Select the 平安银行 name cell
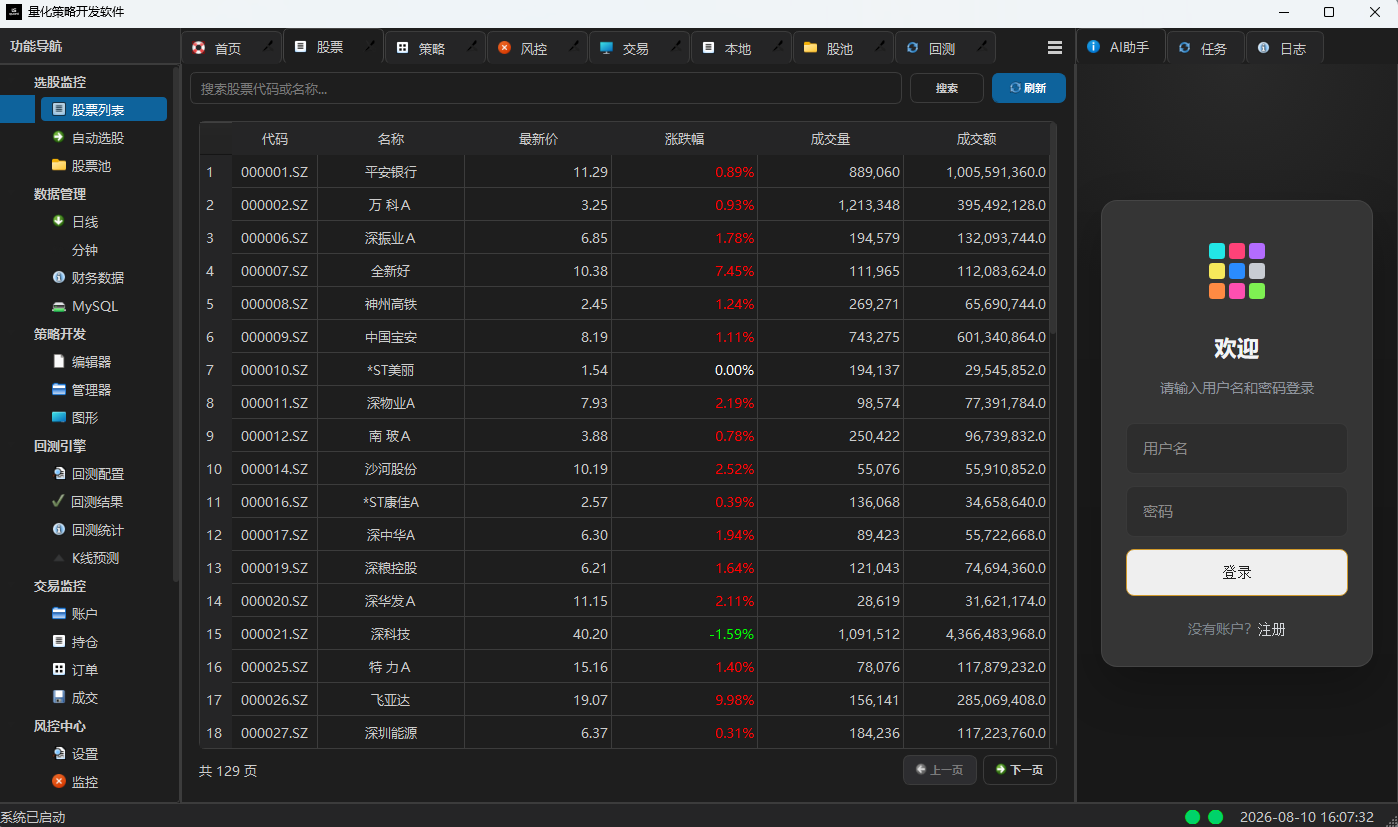This screenshot has height=827, width=1398. coord(391,172)
